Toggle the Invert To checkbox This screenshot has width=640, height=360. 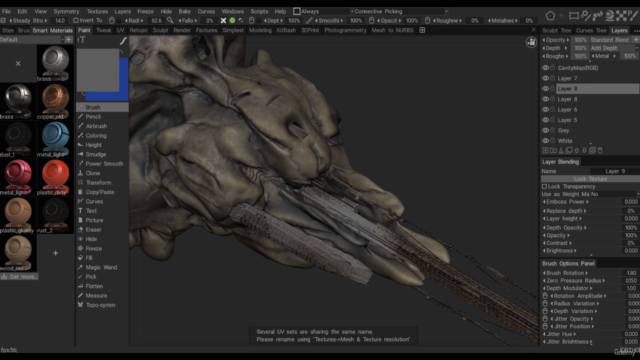click(x=76, y=20)
